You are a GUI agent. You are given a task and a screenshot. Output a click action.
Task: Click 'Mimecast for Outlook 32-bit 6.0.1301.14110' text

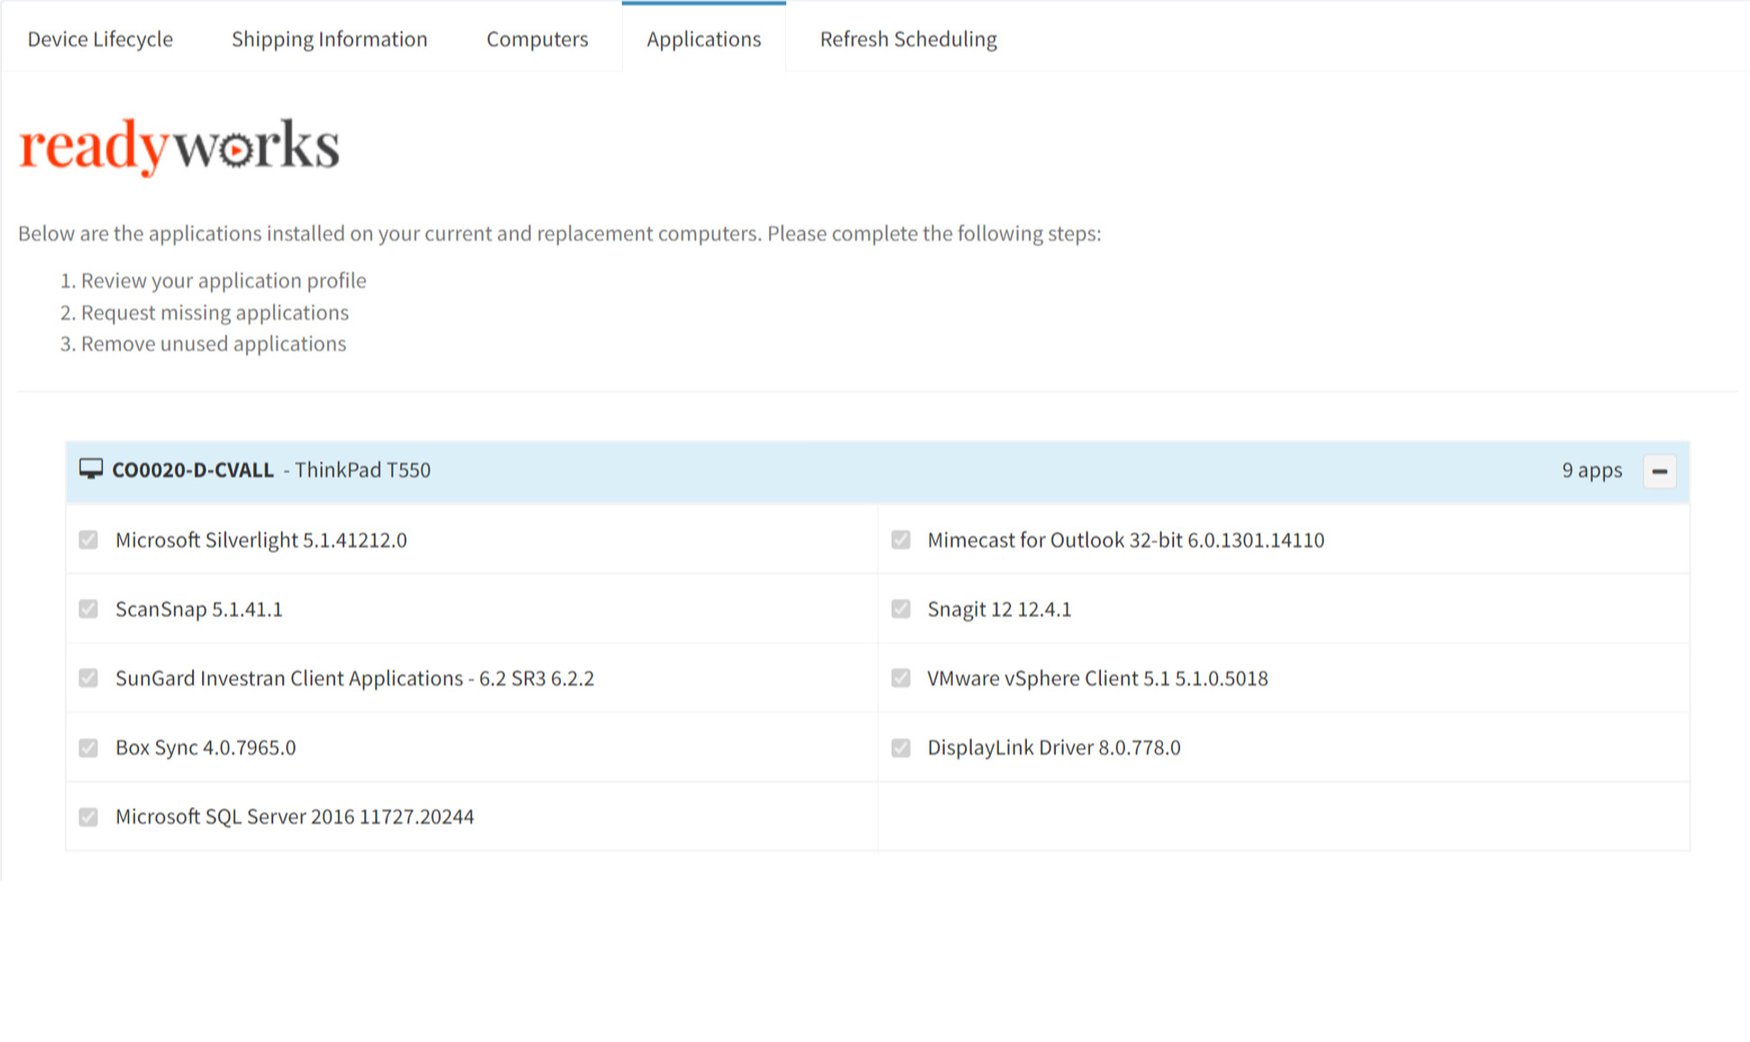1126,540
